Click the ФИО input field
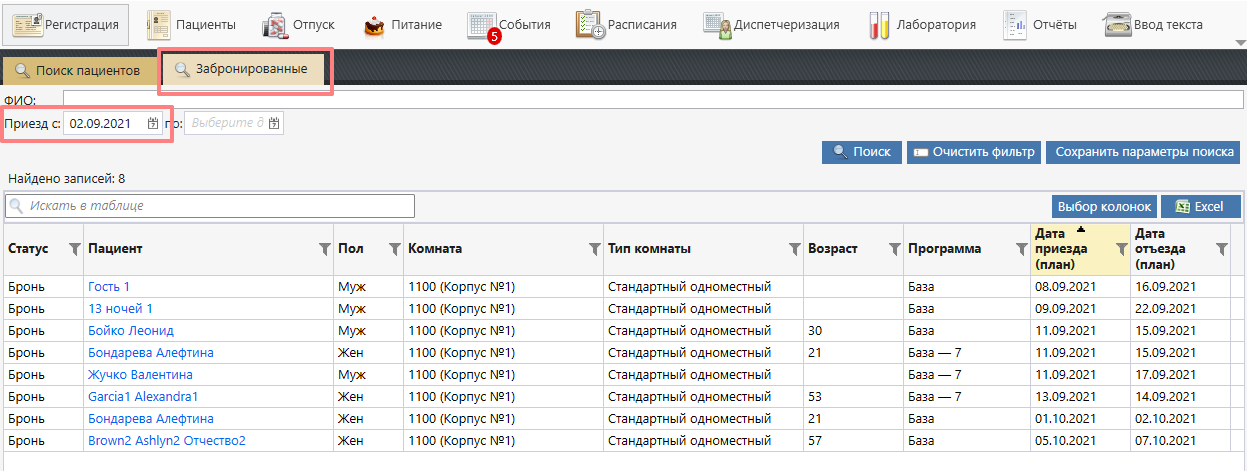The width and height of the screenshot is (1247, 471). pos(650,98)
